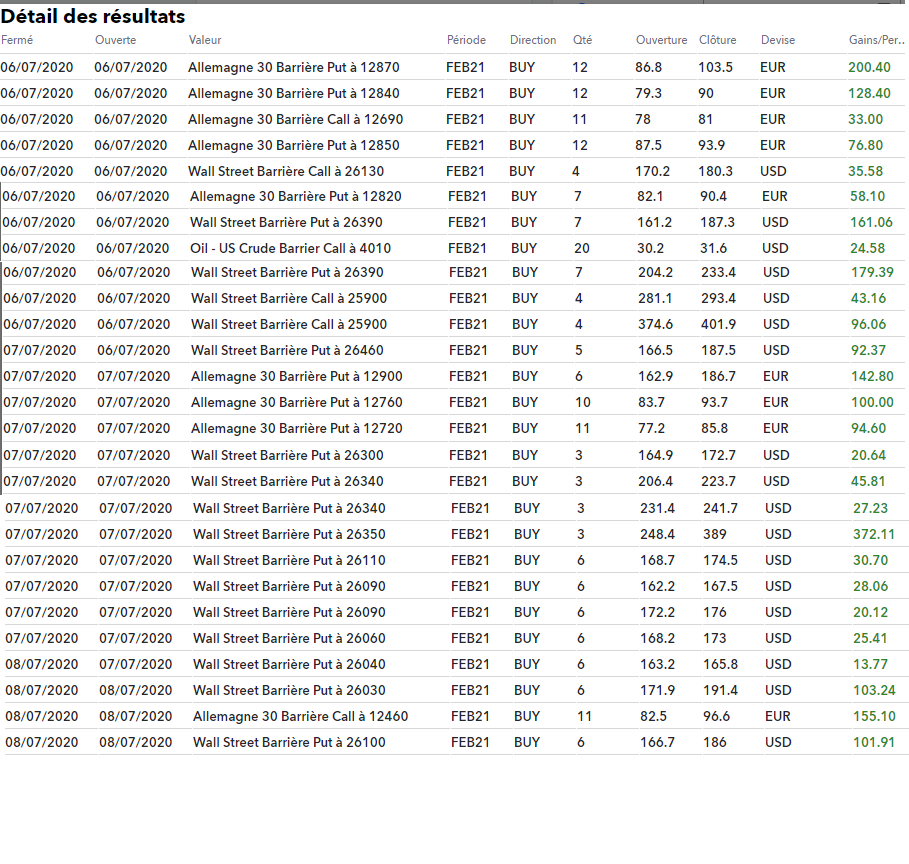Viewport: 909px width, 864px height.
Task: Click the closing value 96.6
Action: (717, 717)
